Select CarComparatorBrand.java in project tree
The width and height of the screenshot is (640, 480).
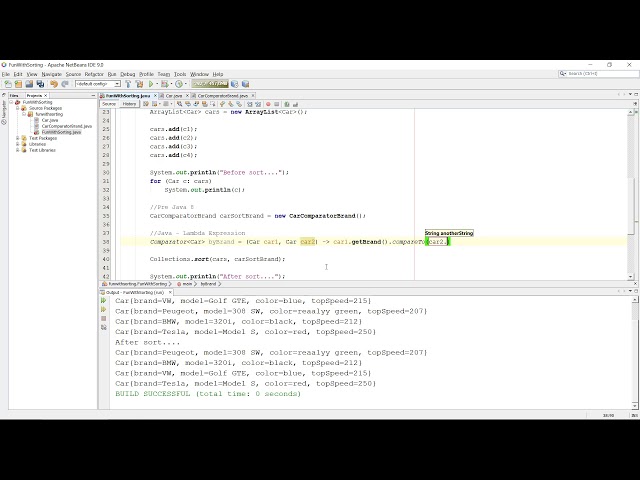[x=67, y=126]
